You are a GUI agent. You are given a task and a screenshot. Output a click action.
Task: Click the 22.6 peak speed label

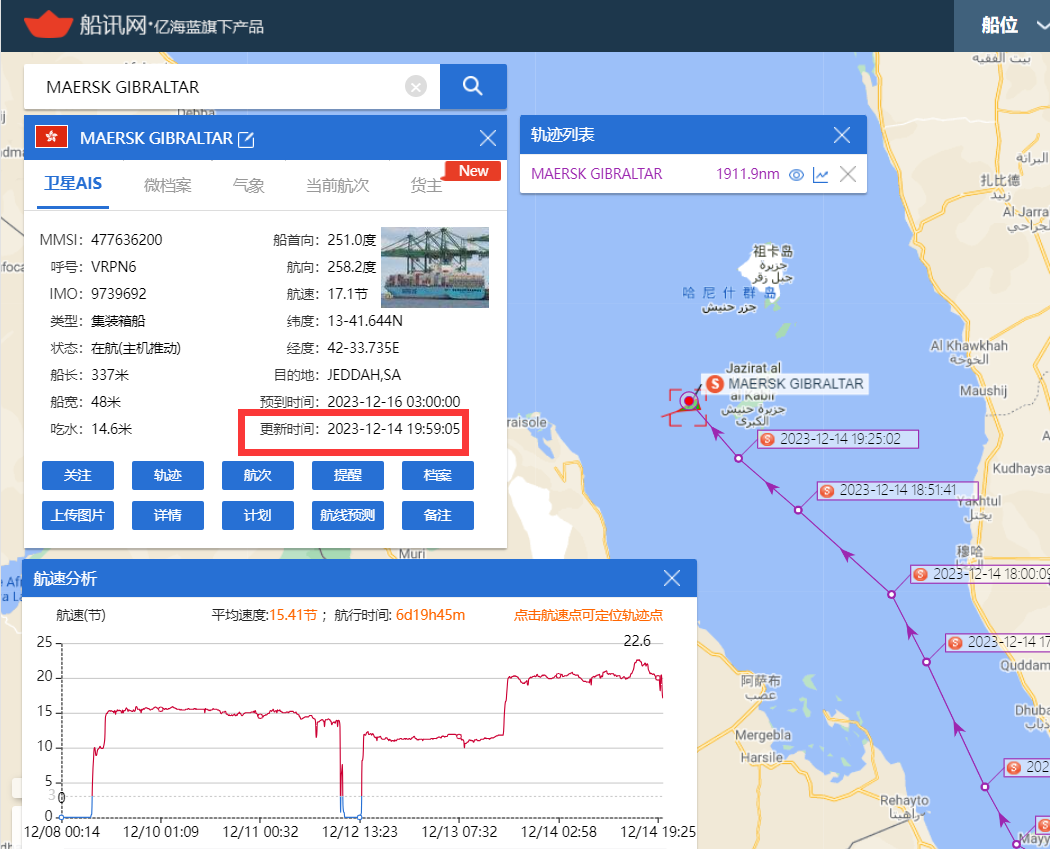click(637, 641)
